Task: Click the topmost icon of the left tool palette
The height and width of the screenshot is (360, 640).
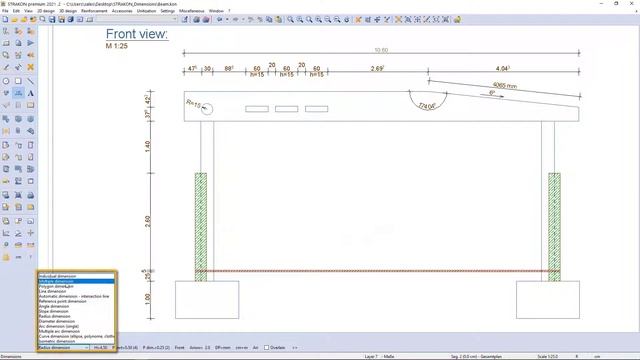Action: click(x=6, y=31)
